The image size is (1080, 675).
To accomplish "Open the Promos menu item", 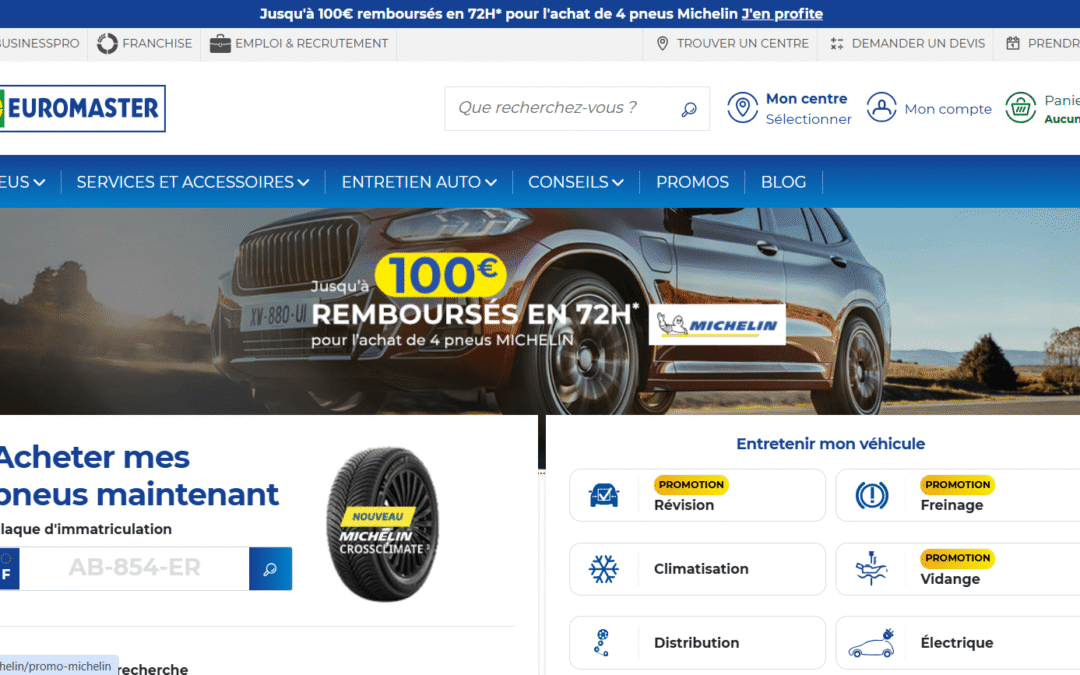I will [x=692, y=182].
